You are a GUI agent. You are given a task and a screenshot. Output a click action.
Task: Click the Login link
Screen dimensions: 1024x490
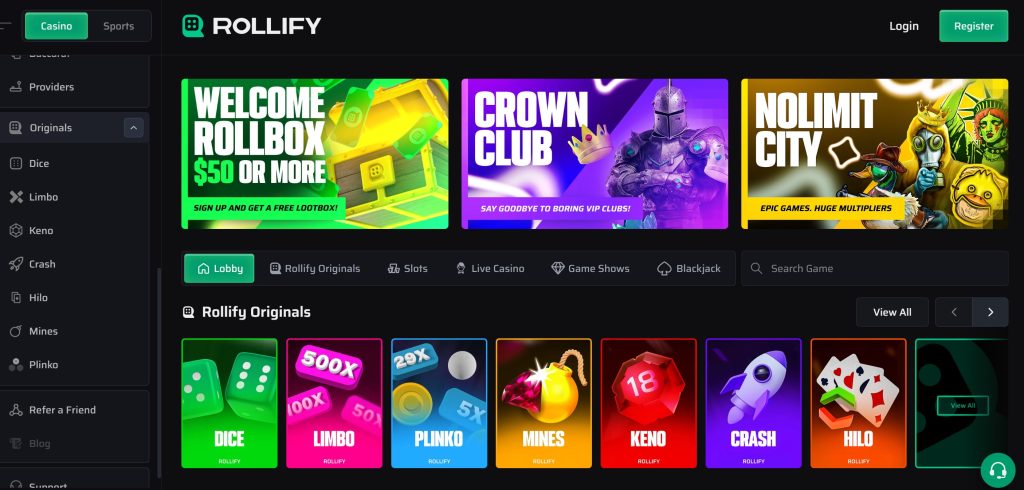pos(904,26)
